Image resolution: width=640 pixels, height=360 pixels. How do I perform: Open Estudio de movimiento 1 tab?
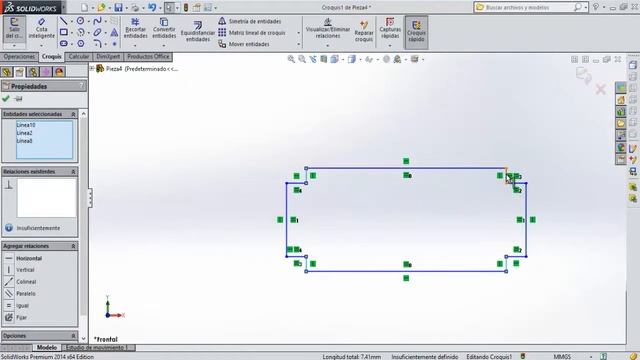[97, 348]
